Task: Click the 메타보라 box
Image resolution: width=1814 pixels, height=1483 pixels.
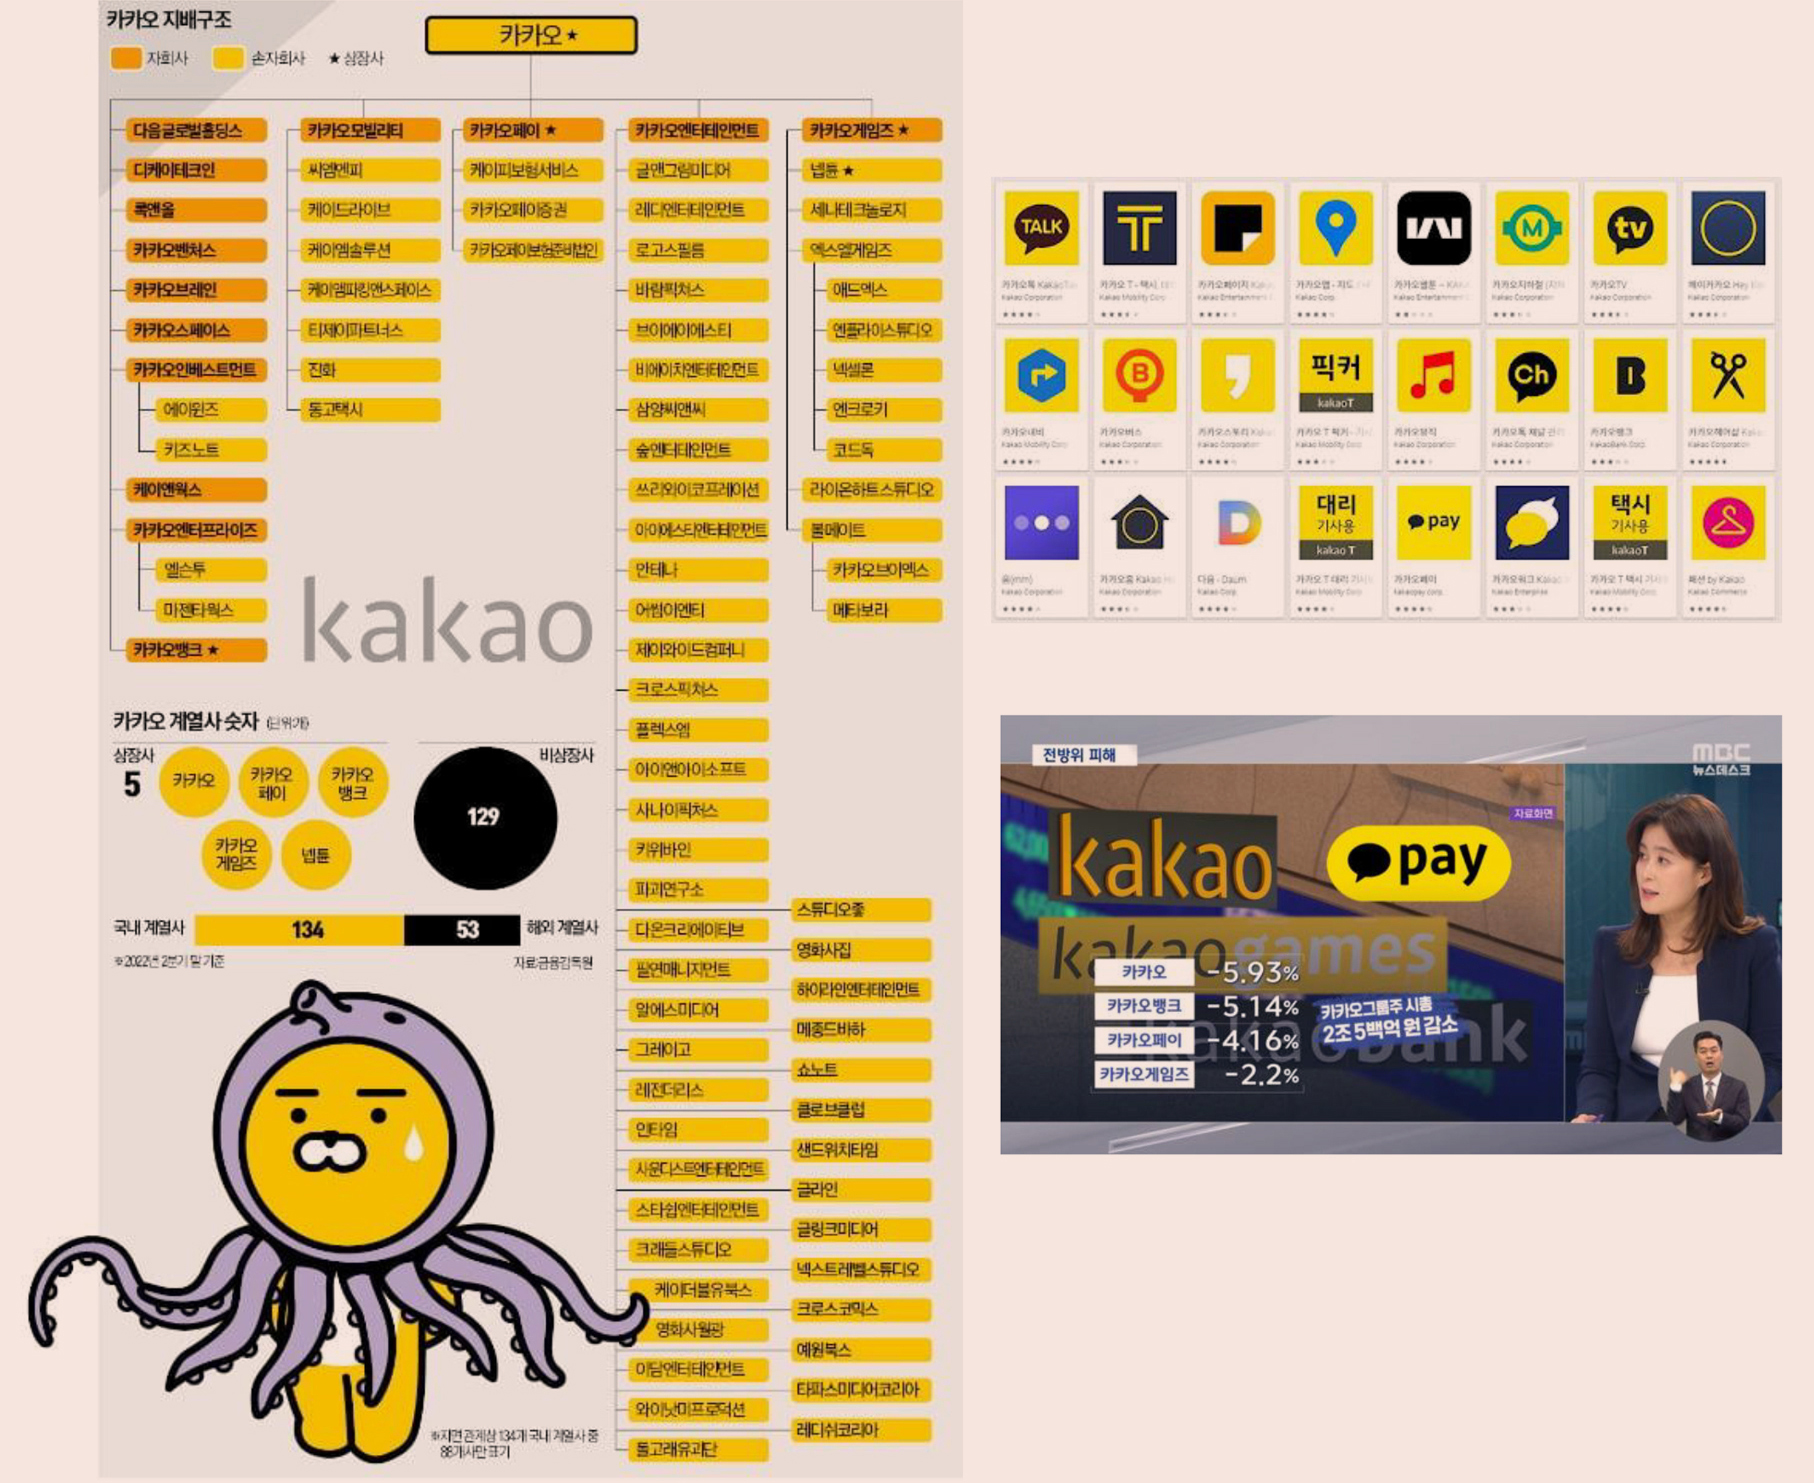Action: (x=884, y=610)
